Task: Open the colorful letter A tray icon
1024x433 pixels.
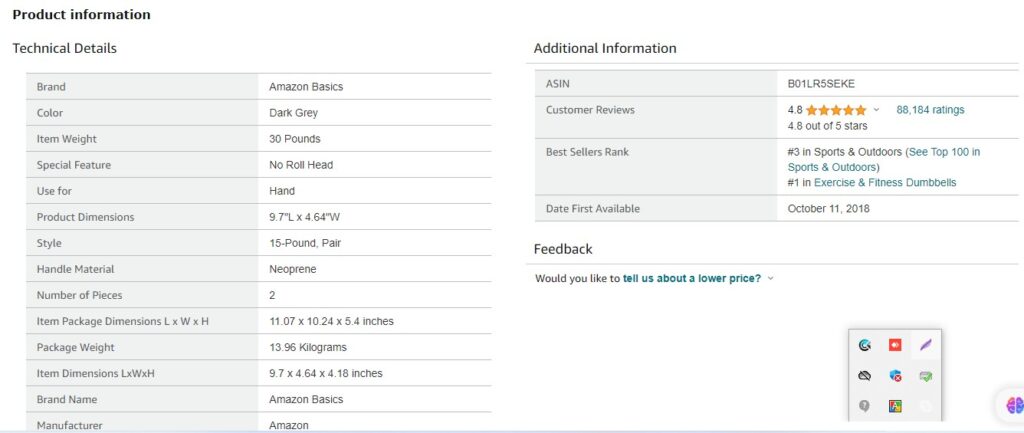Action: (895, 406)
